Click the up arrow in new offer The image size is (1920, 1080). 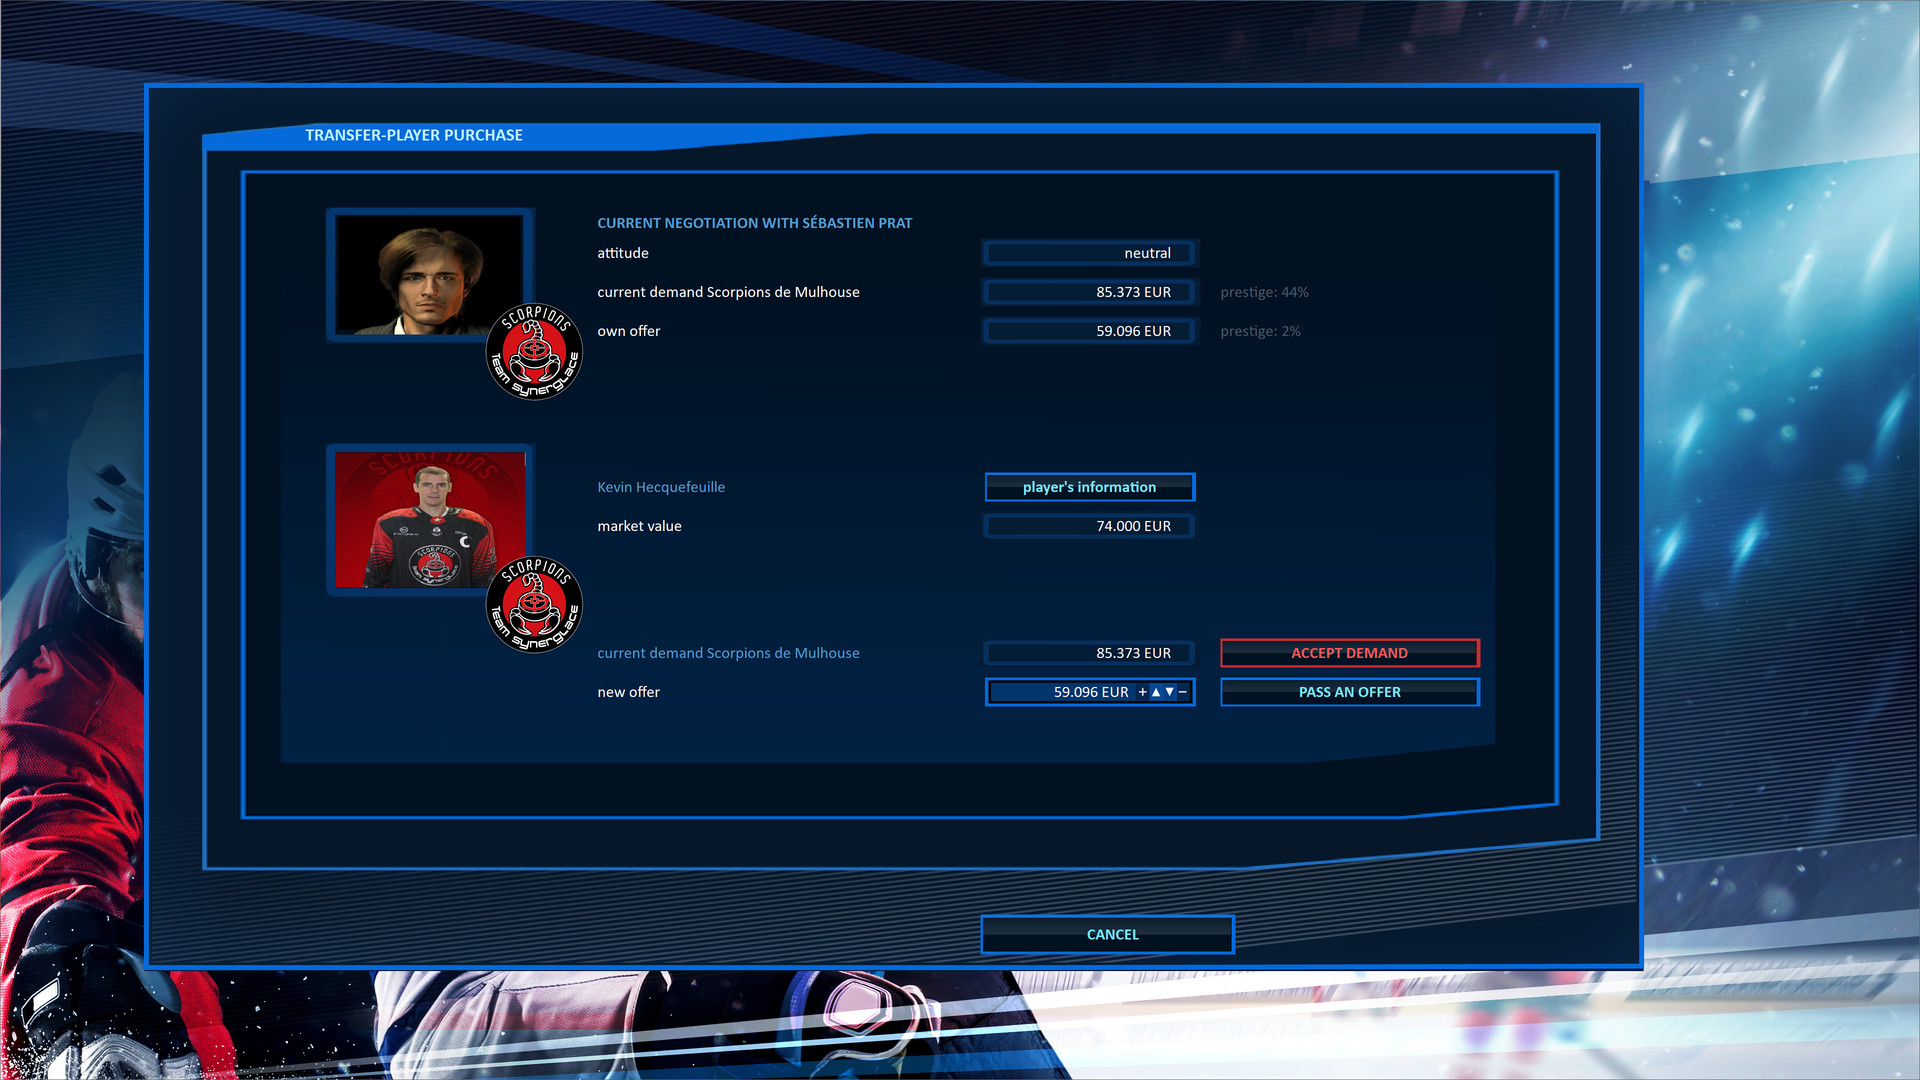1156,692
